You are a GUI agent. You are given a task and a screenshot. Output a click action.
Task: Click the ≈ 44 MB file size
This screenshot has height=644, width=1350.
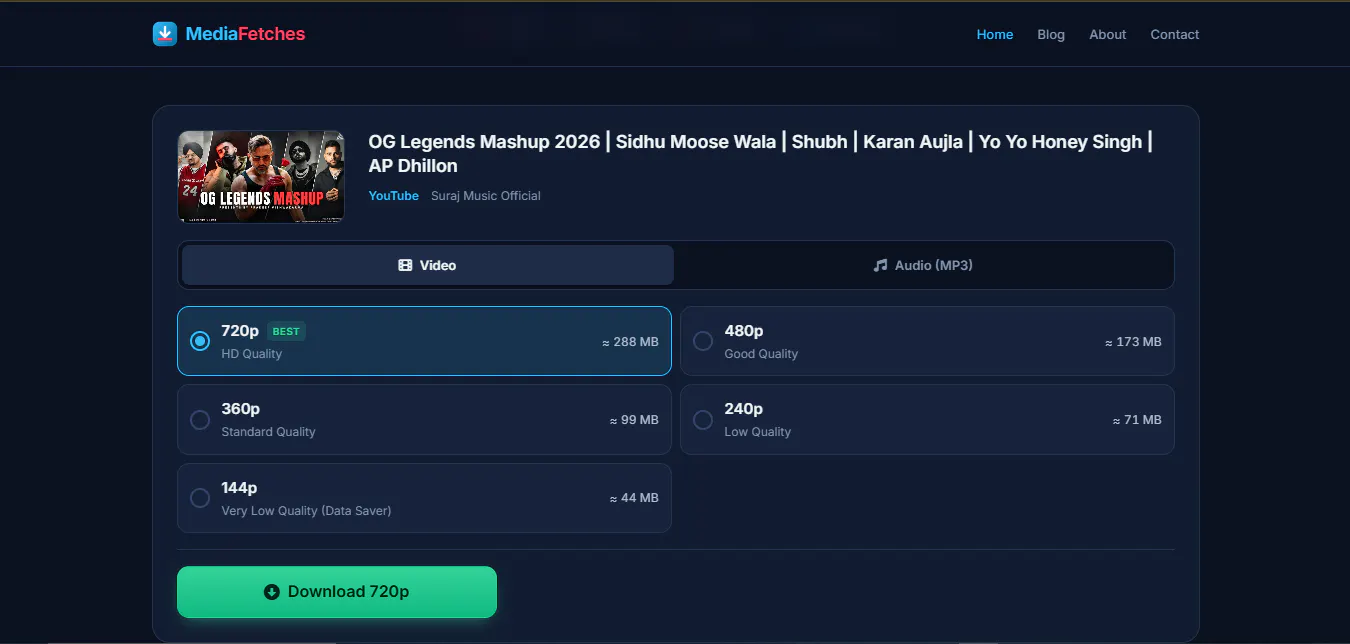click(634, 498)
